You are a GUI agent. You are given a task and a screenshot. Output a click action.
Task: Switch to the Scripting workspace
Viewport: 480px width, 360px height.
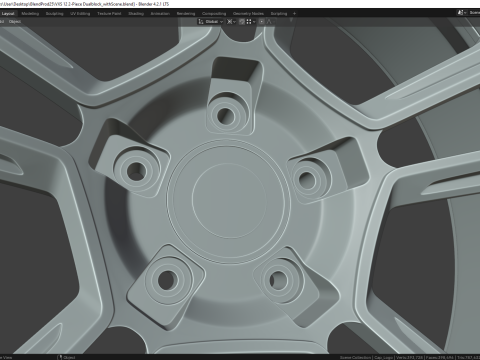tap(279, 14)
